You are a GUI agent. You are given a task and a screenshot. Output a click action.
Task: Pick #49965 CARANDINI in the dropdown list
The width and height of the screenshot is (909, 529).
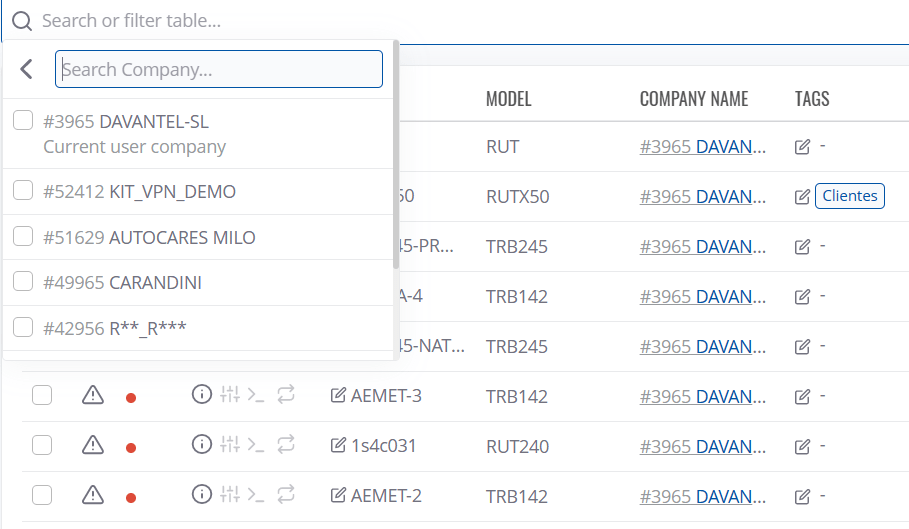click(x=23, y=282)
